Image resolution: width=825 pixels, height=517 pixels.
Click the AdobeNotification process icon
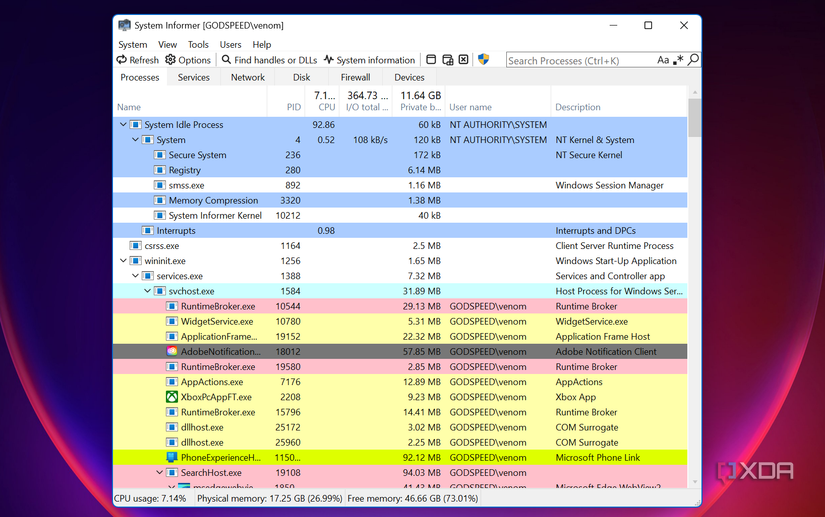[172, 351]
